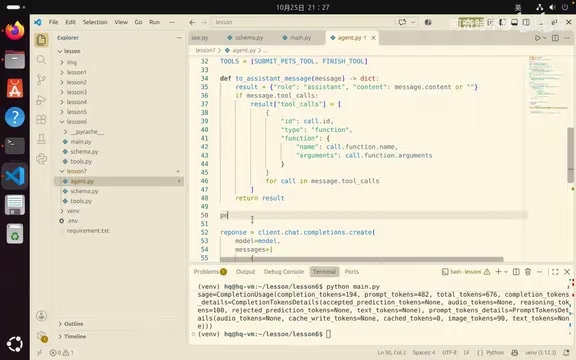
Task: Open the Python view in activity bar
Action: pyautogui.click(x=42, y=159)
